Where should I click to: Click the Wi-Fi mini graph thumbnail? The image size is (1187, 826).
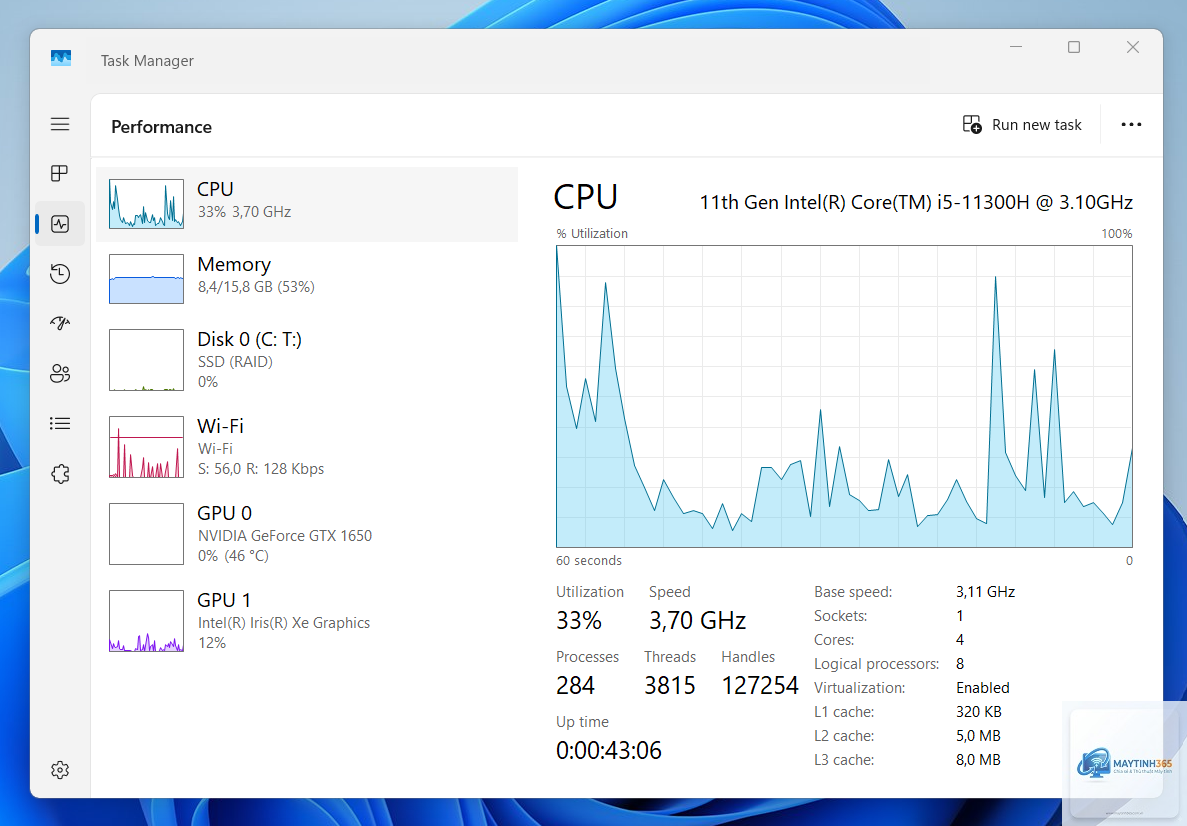(x=146, y=447)
